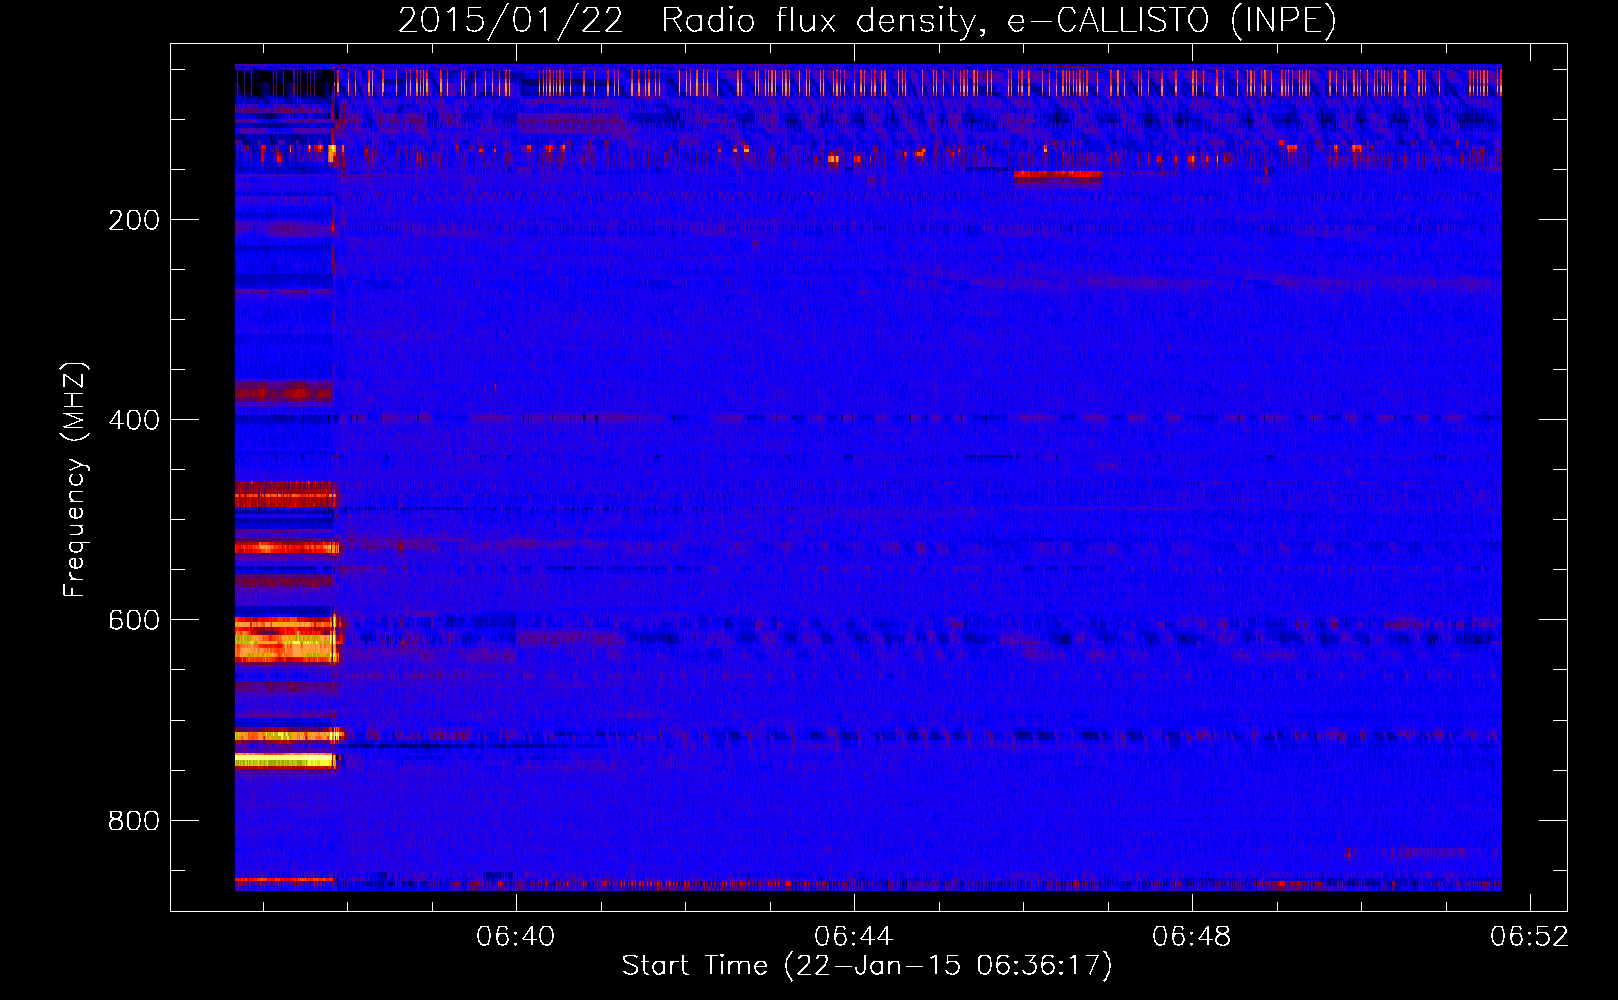Click the 400 frequency tick label

coord(134,420)
